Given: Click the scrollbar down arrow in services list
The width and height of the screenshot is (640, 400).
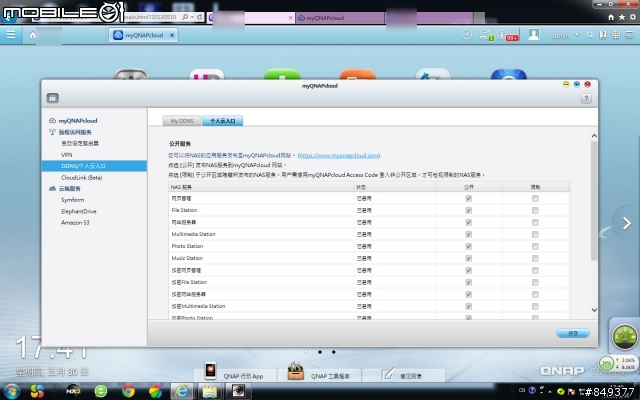Looking at the screenshot, I should [x=594, y=310].
